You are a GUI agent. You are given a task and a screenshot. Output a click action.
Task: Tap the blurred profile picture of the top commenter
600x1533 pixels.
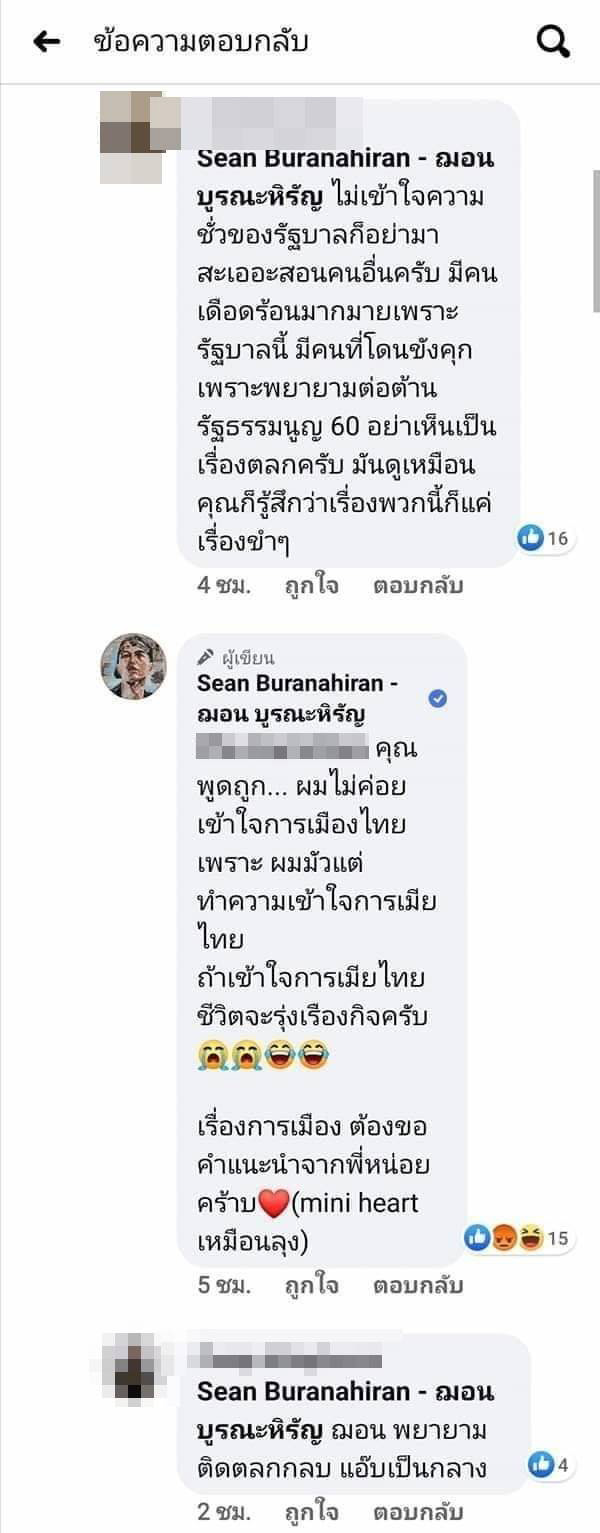(133, 128)
